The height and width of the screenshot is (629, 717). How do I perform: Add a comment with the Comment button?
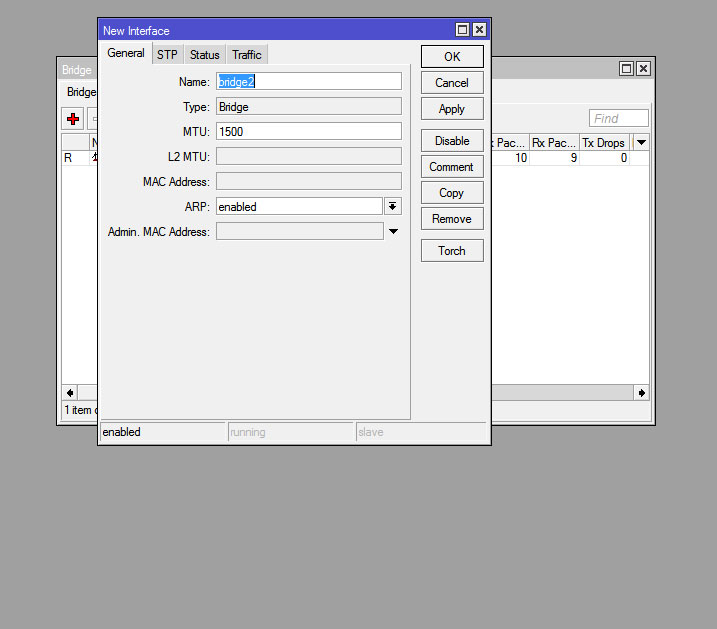(452, 167)
